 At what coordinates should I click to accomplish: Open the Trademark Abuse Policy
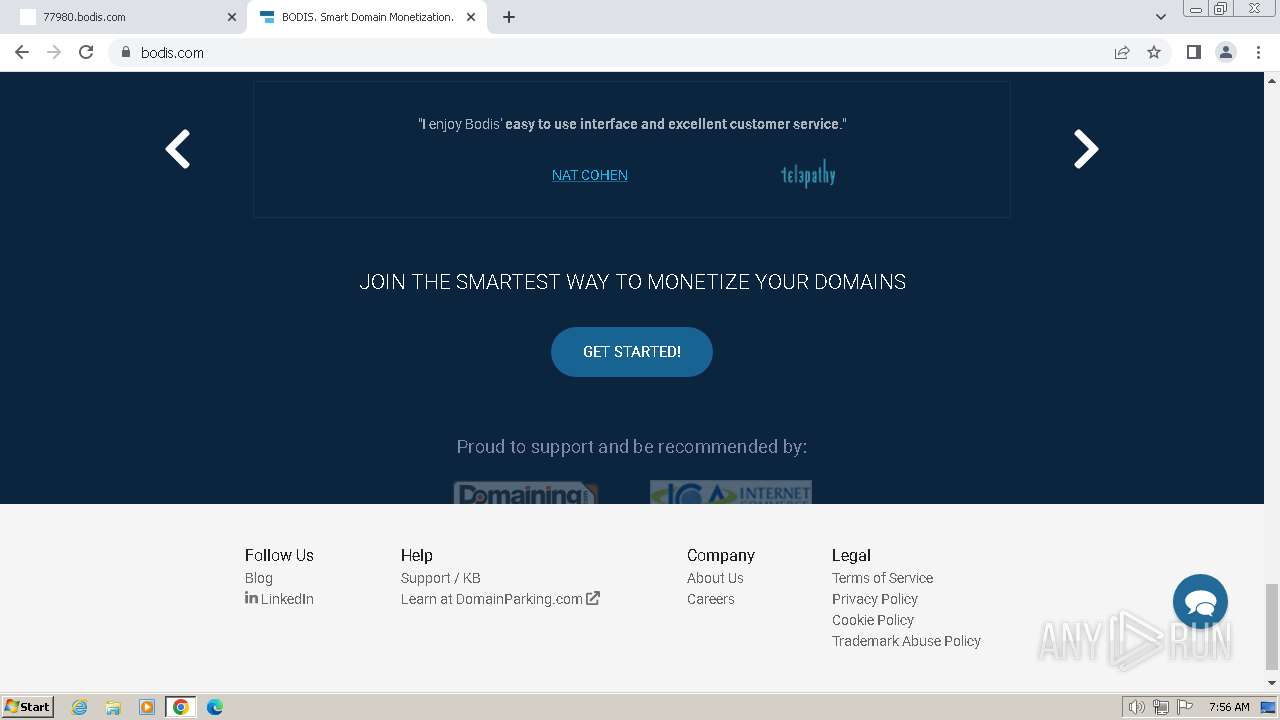906,641
